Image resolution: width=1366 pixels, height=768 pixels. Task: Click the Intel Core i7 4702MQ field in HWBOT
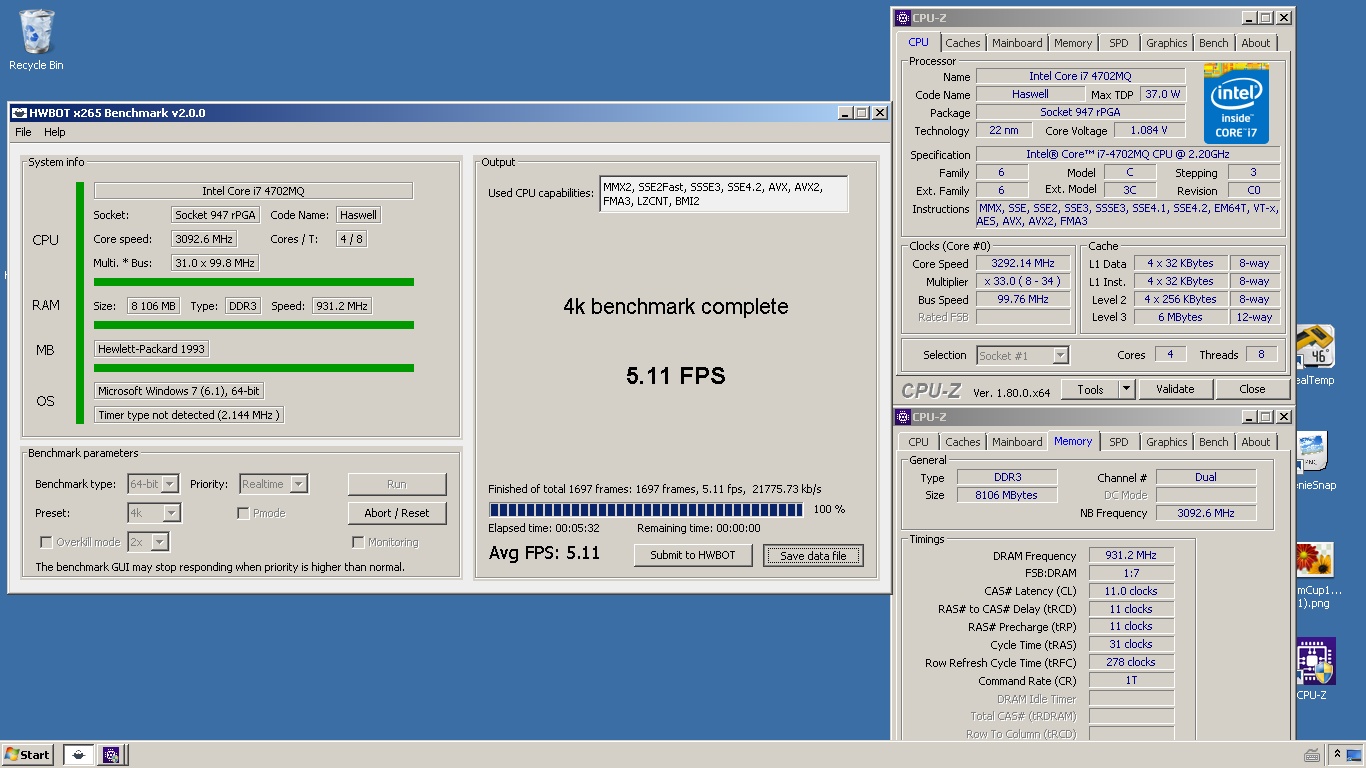[253, 191]
